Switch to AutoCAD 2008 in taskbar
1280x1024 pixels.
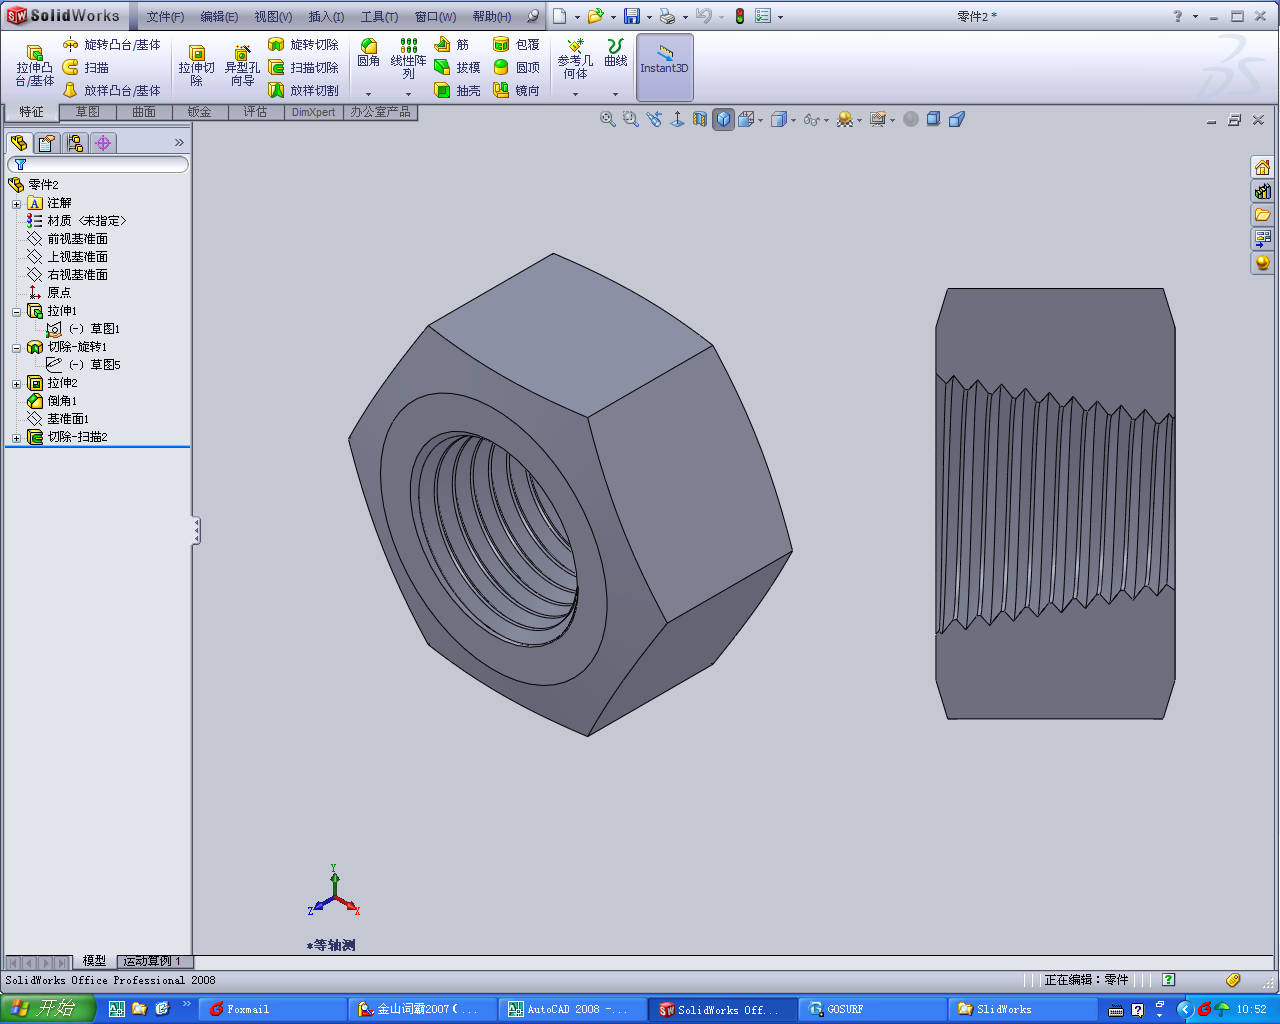[572, 1009]
